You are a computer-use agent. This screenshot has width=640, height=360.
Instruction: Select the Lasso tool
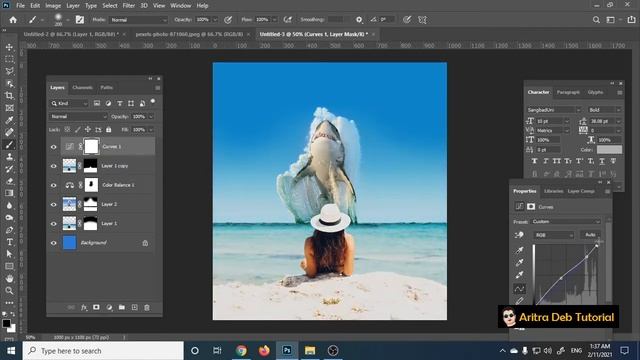tap(9, 71)
